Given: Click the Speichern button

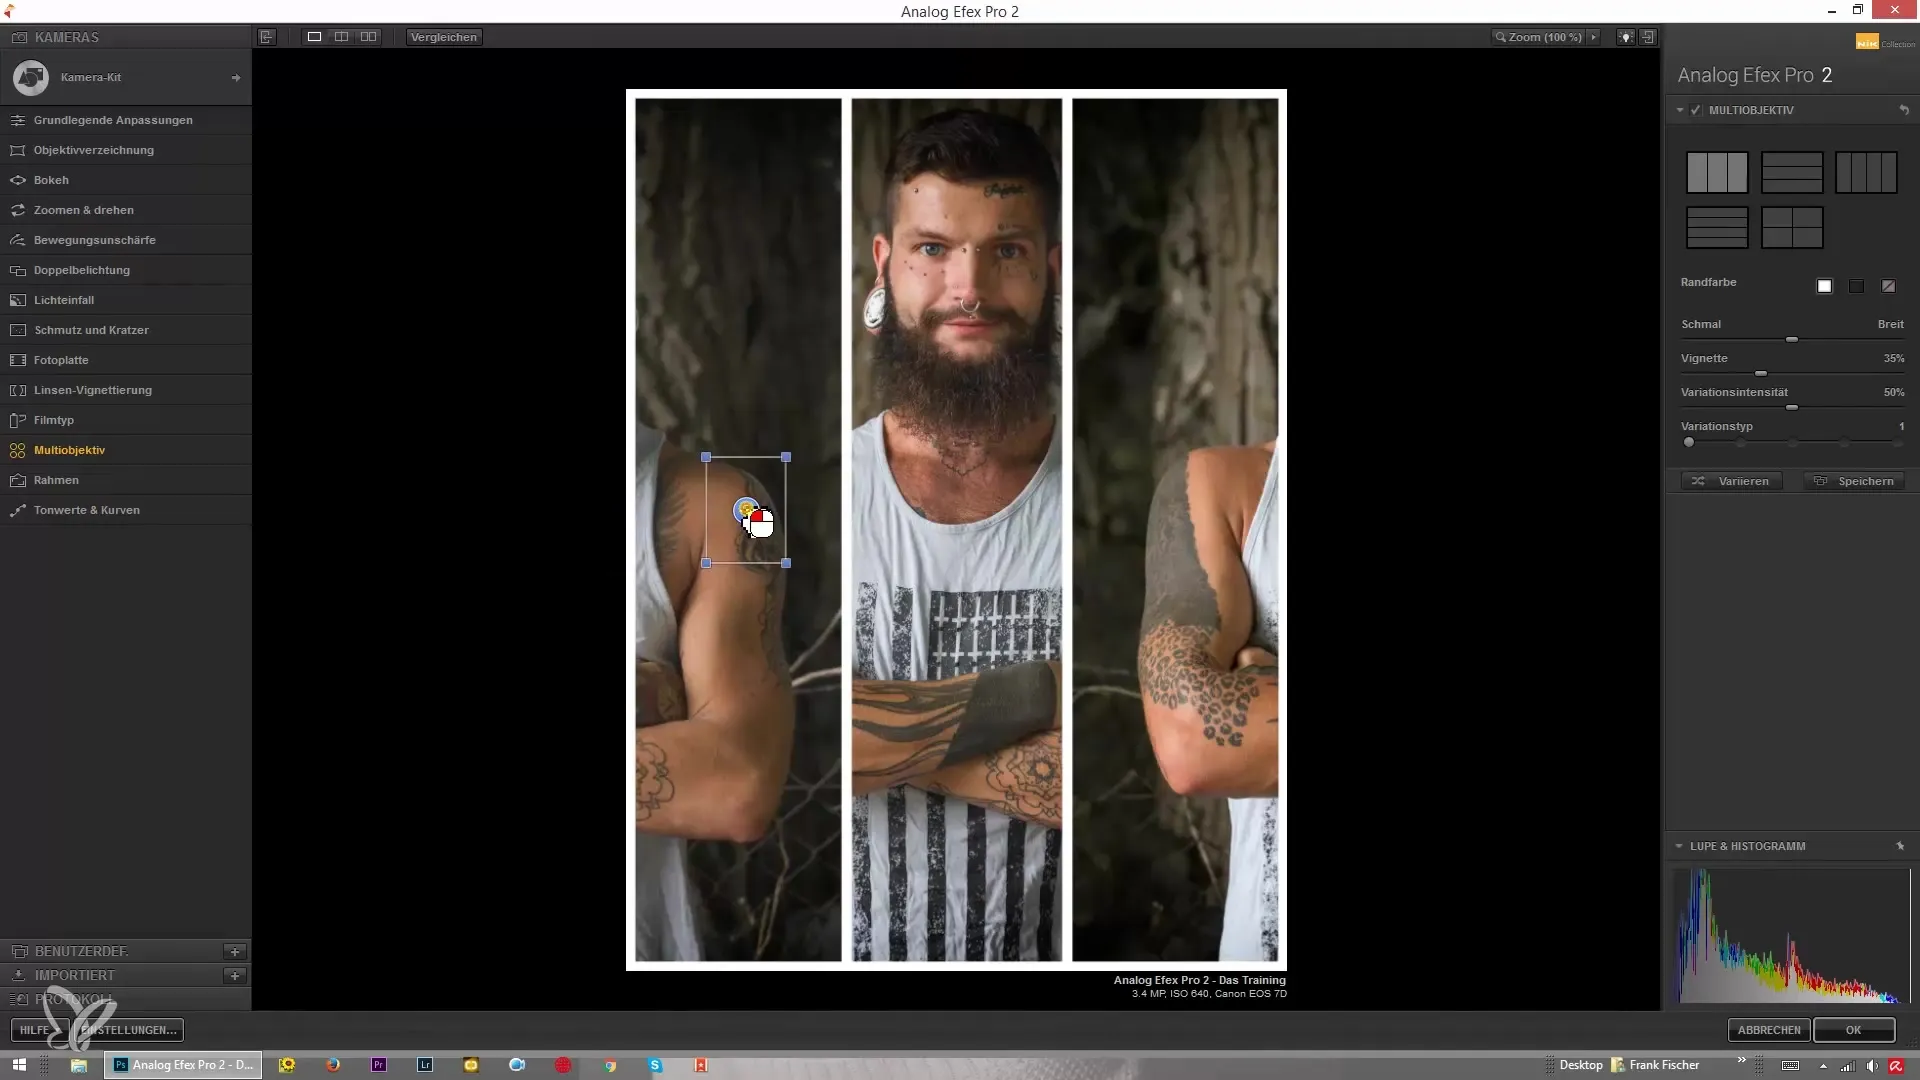Looking at the screenshot, I should click(x=1854, y=481).
